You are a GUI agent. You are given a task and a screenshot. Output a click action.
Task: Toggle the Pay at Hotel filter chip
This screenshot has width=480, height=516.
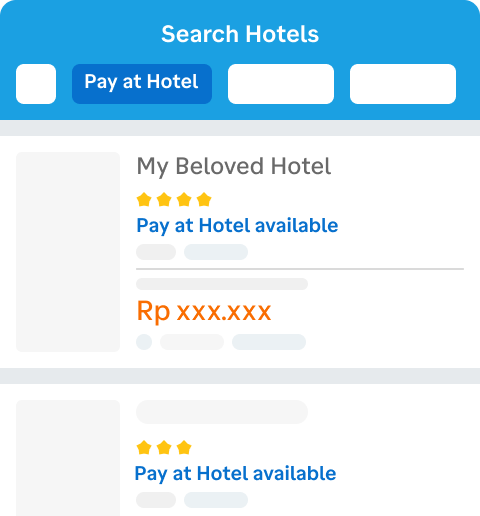142,84
